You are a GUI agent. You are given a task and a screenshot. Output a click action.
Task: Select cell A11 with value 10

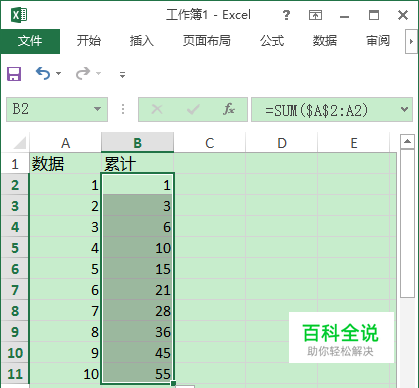pyautogui.click(x=65, y=374)
